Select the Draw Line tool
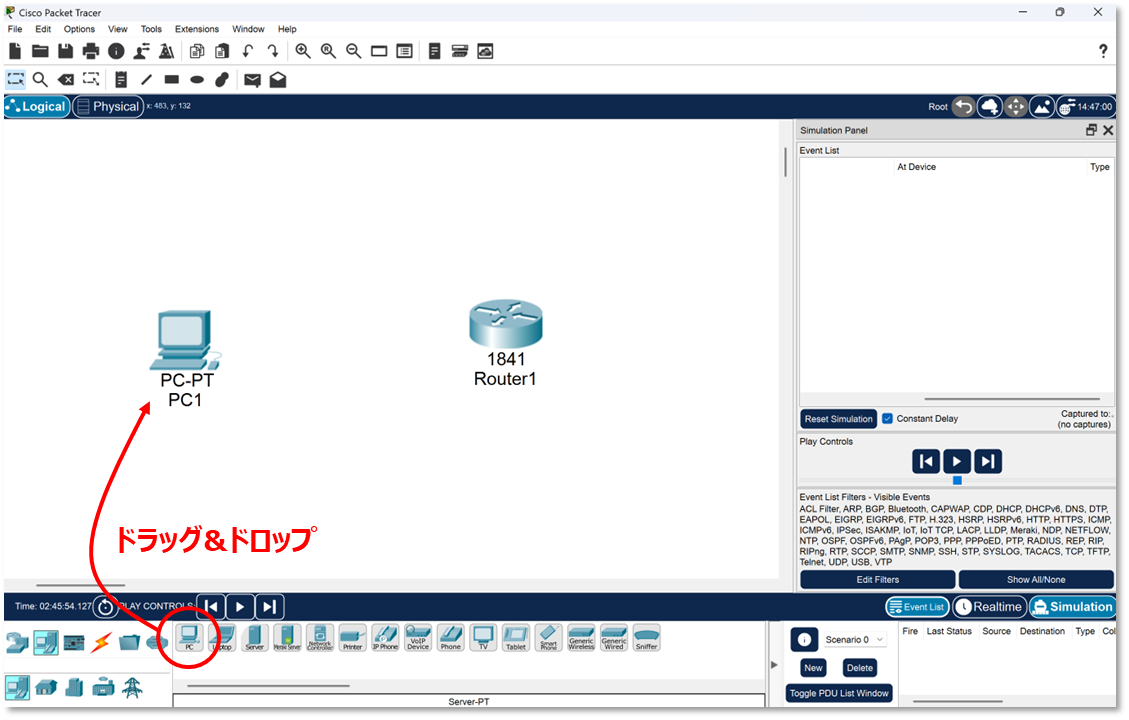This screenshot has width=1129, height=720. [146, 80]
